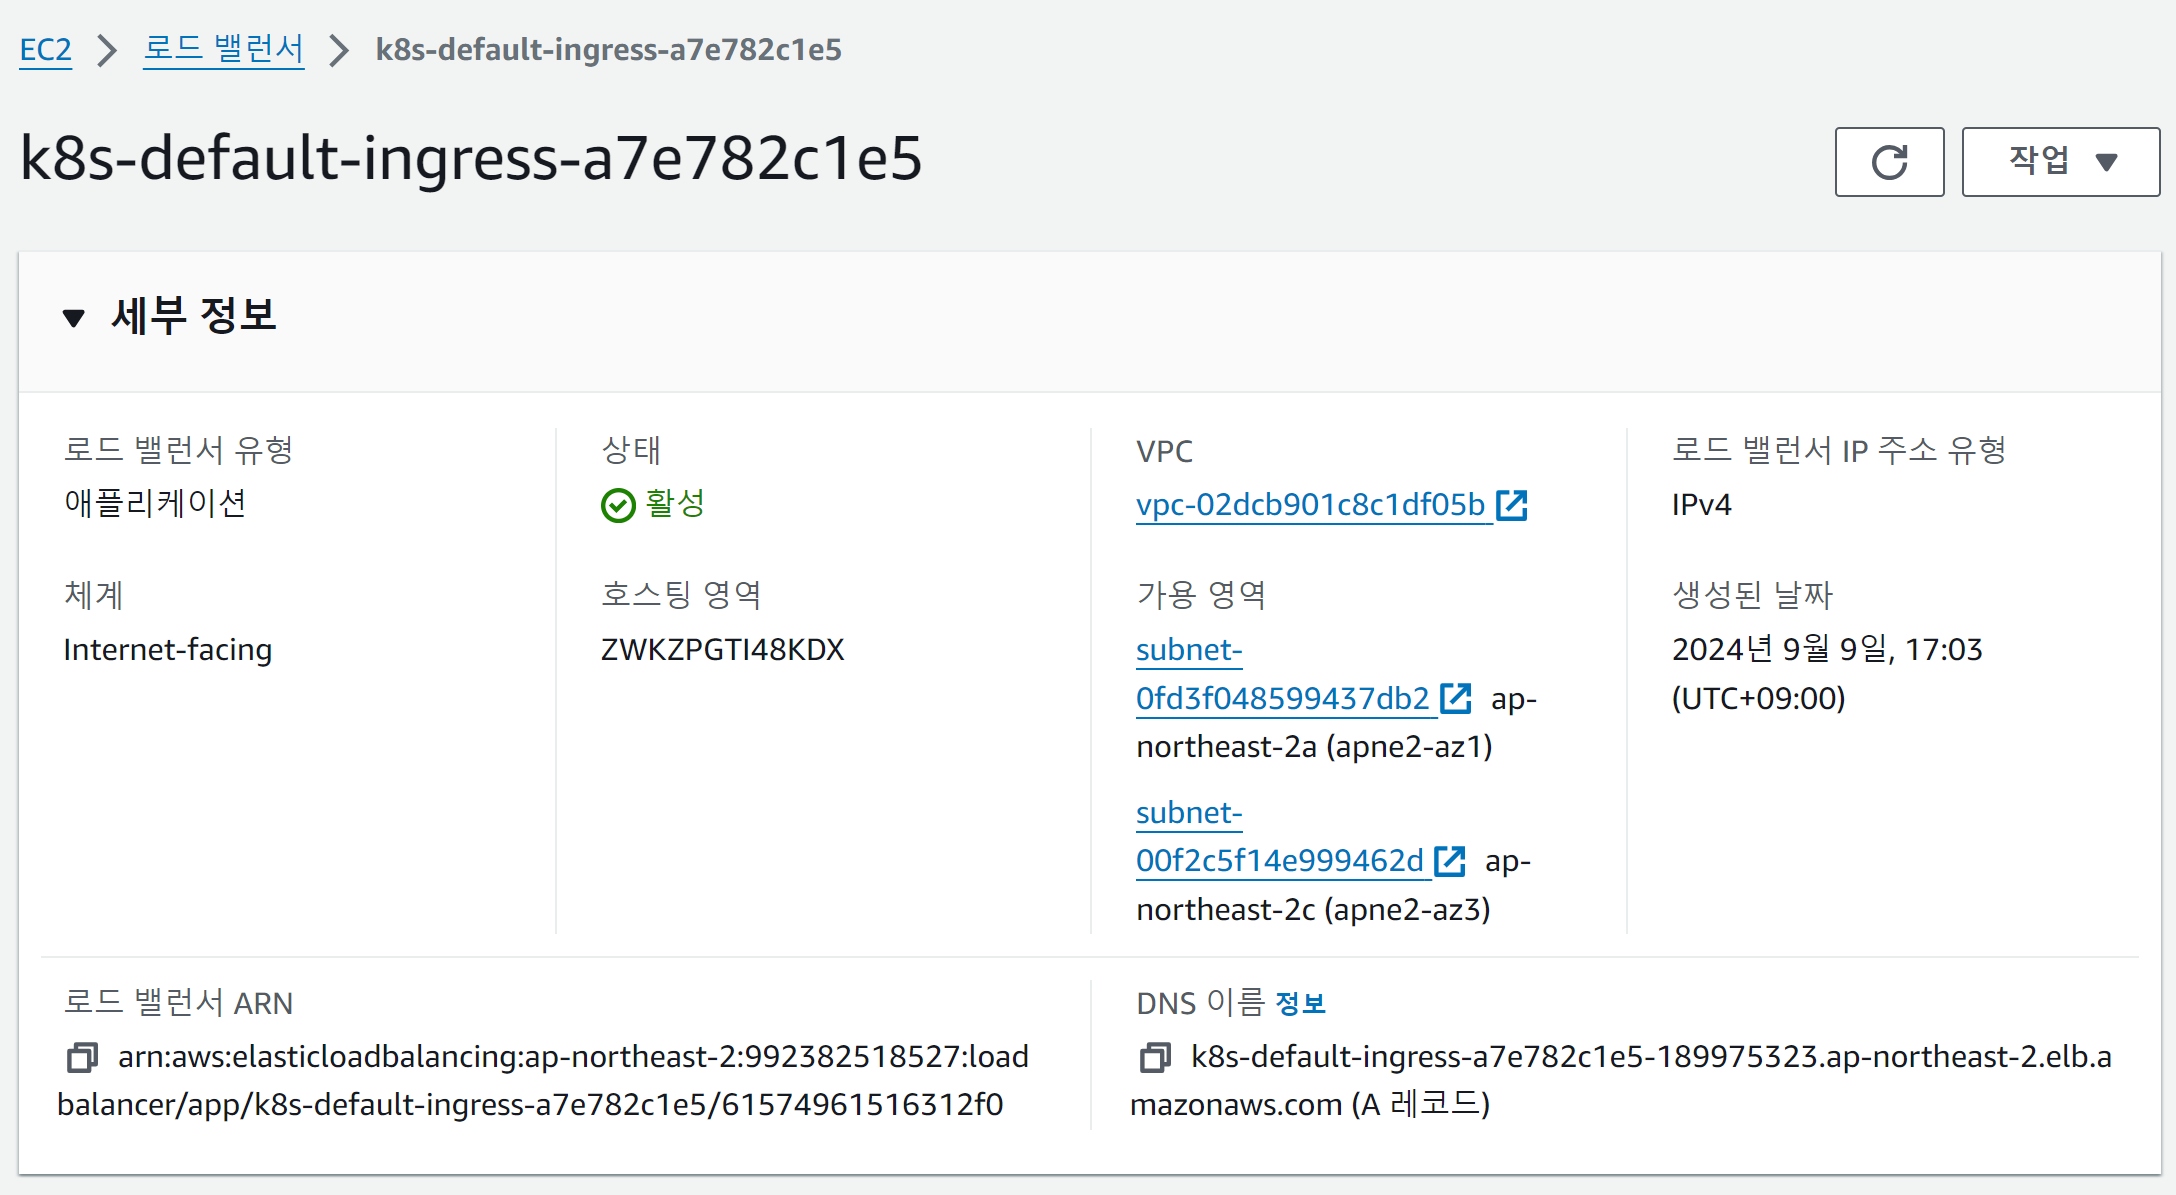2176x1195 pixels.
Task: Click the hosted zone ID ZWKZPGTI48KDX text
Action: 722,650
